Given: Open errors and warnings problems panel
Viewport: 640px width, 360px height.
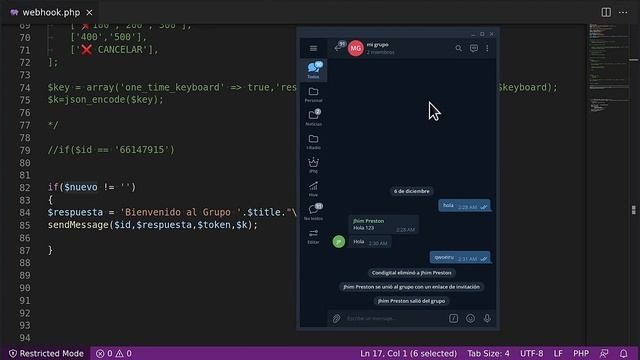Looking at the screenshot, I should [x=113, y=353].
